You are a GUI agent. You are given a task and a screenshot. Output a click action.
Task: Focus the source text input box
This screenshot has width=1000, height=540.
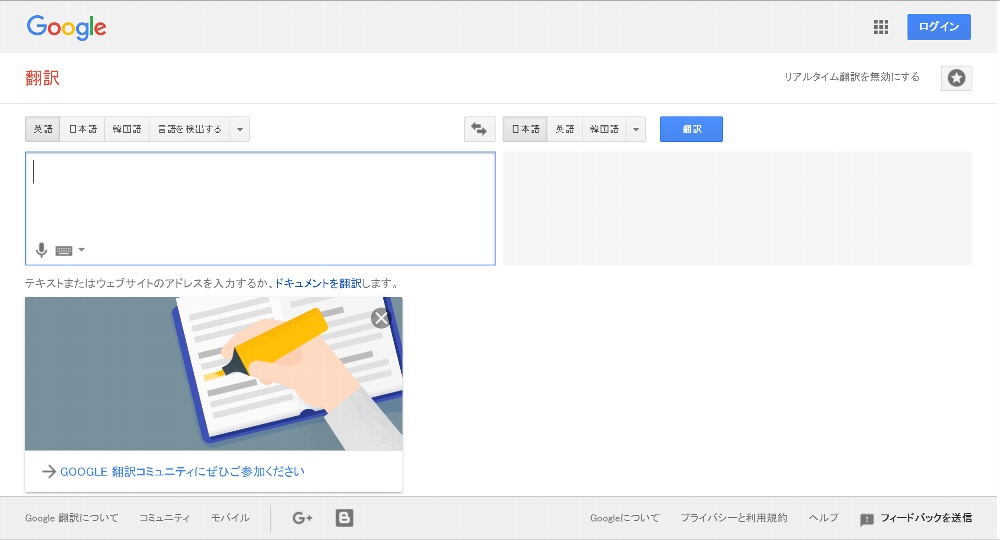click(260, 208)
